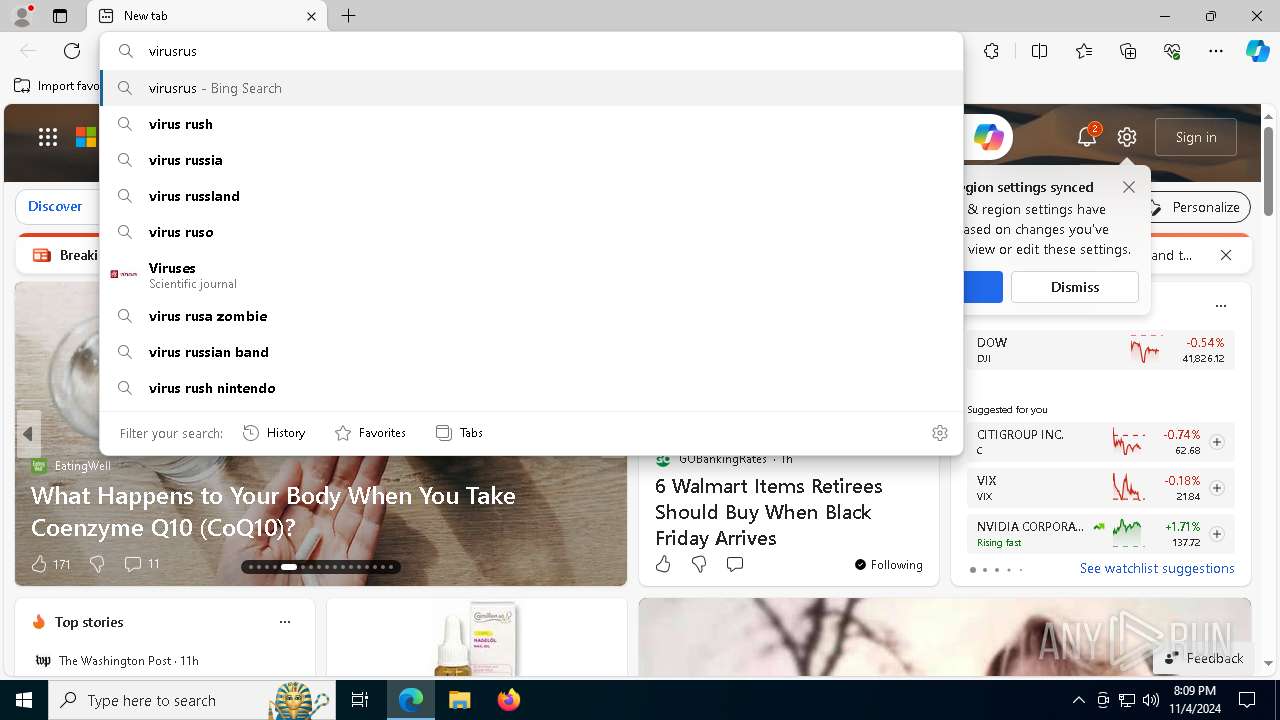This screenshot has width=1280, height=720.
Task: Click the Sign in button
Action: pyautogui.click(x=1196, y=137)
